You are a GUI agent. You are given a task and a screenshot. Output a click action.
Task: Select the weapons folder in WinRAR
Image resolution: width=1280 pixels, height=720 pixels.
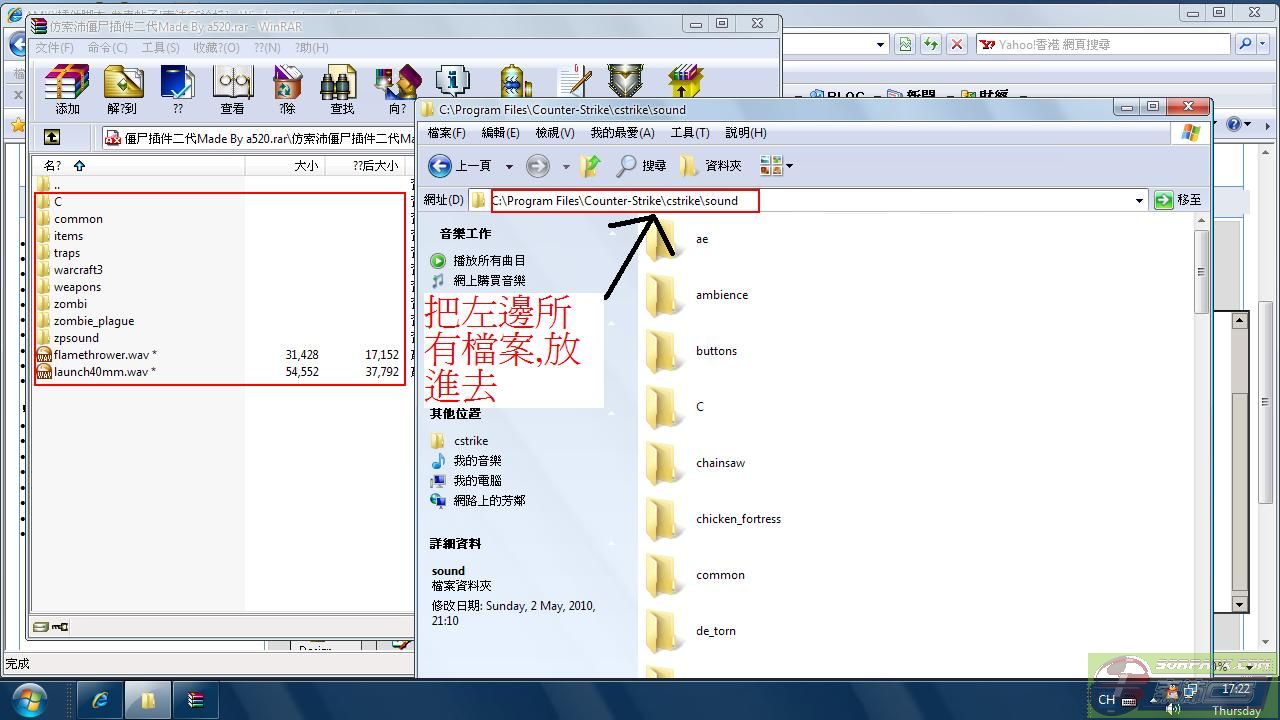tap(77, 286)
